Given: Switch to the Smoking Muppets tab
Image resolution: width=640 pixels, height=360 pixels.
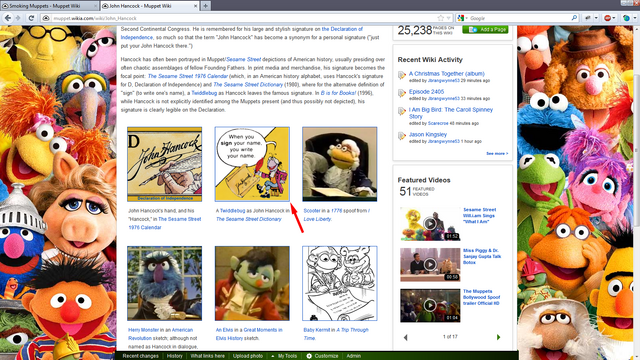Looking at the screenshot, I should point(49,6).
